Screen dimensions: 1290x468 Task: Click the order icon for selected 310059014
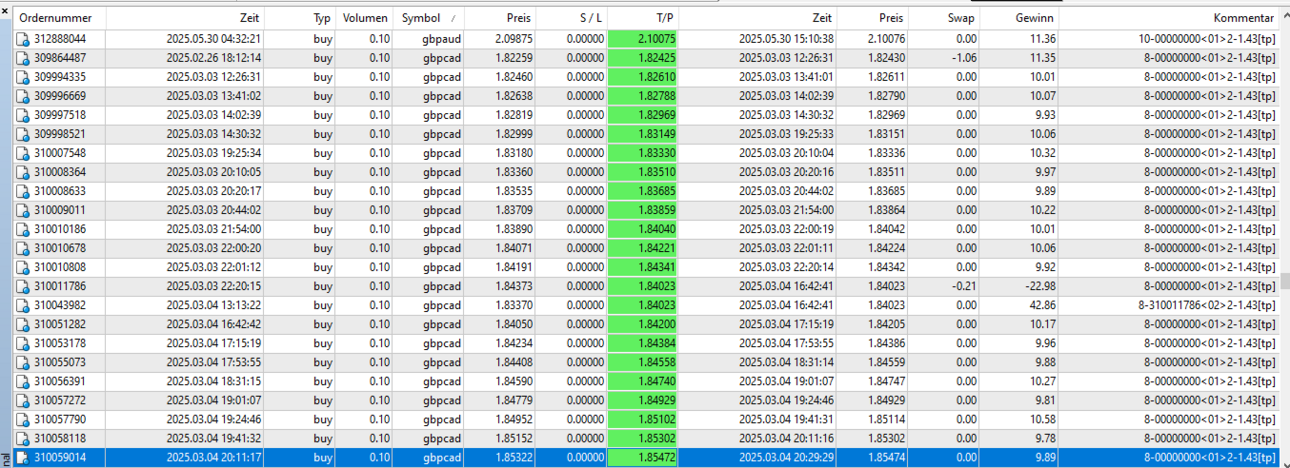coord(24,457)
